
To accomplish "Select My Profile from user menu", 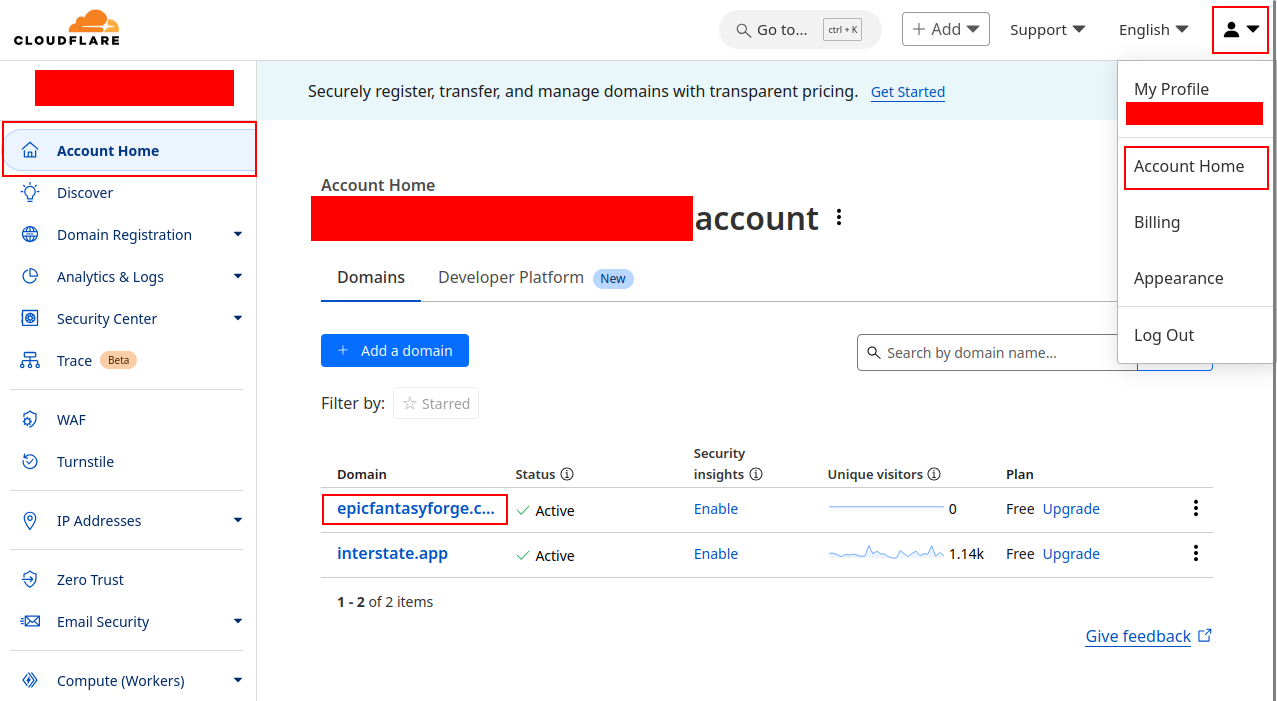I will [1171, 89].
